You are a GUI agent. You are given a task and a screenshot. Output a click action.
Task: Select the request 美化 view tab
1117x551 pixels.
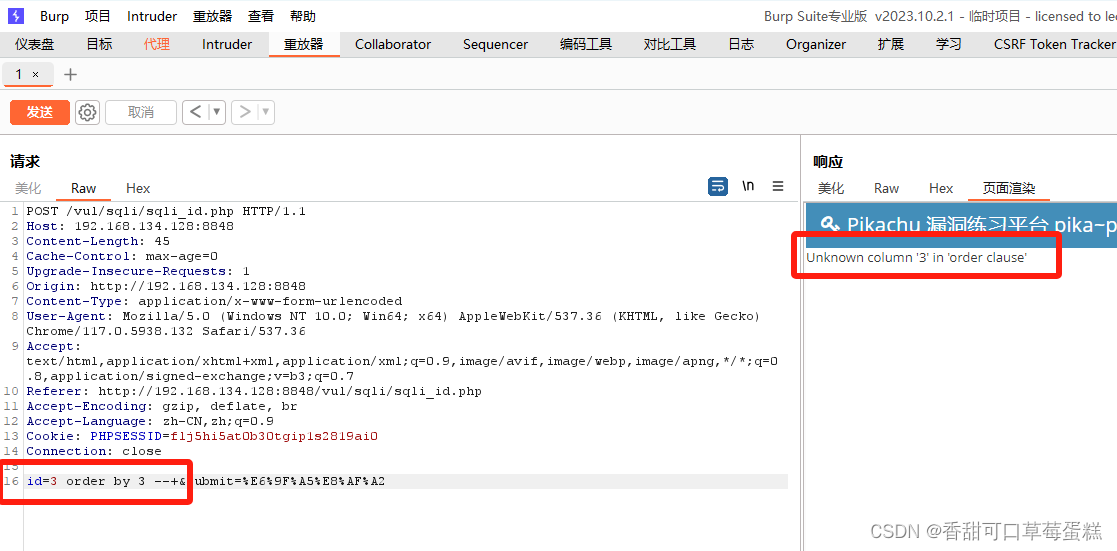pyautogui.click(x=28, y=188)
